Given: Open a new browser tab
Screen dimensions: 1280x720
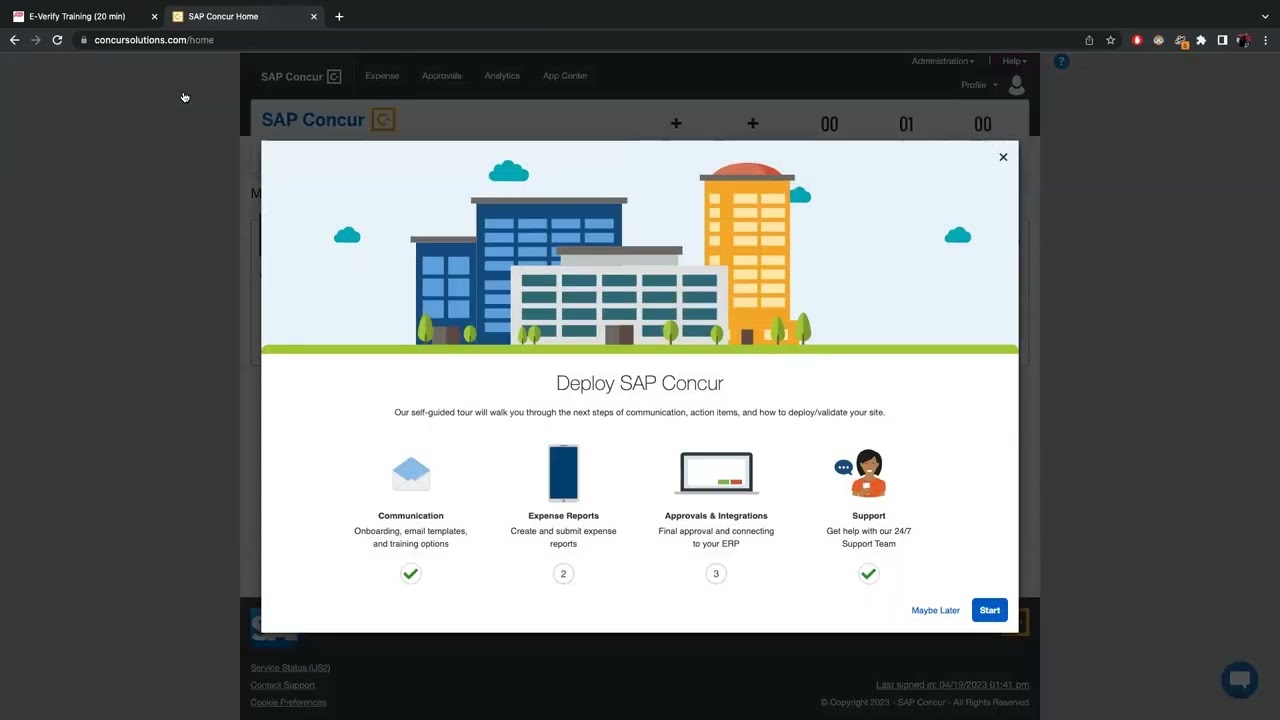Looking at the screenshot, I should 339,17.
